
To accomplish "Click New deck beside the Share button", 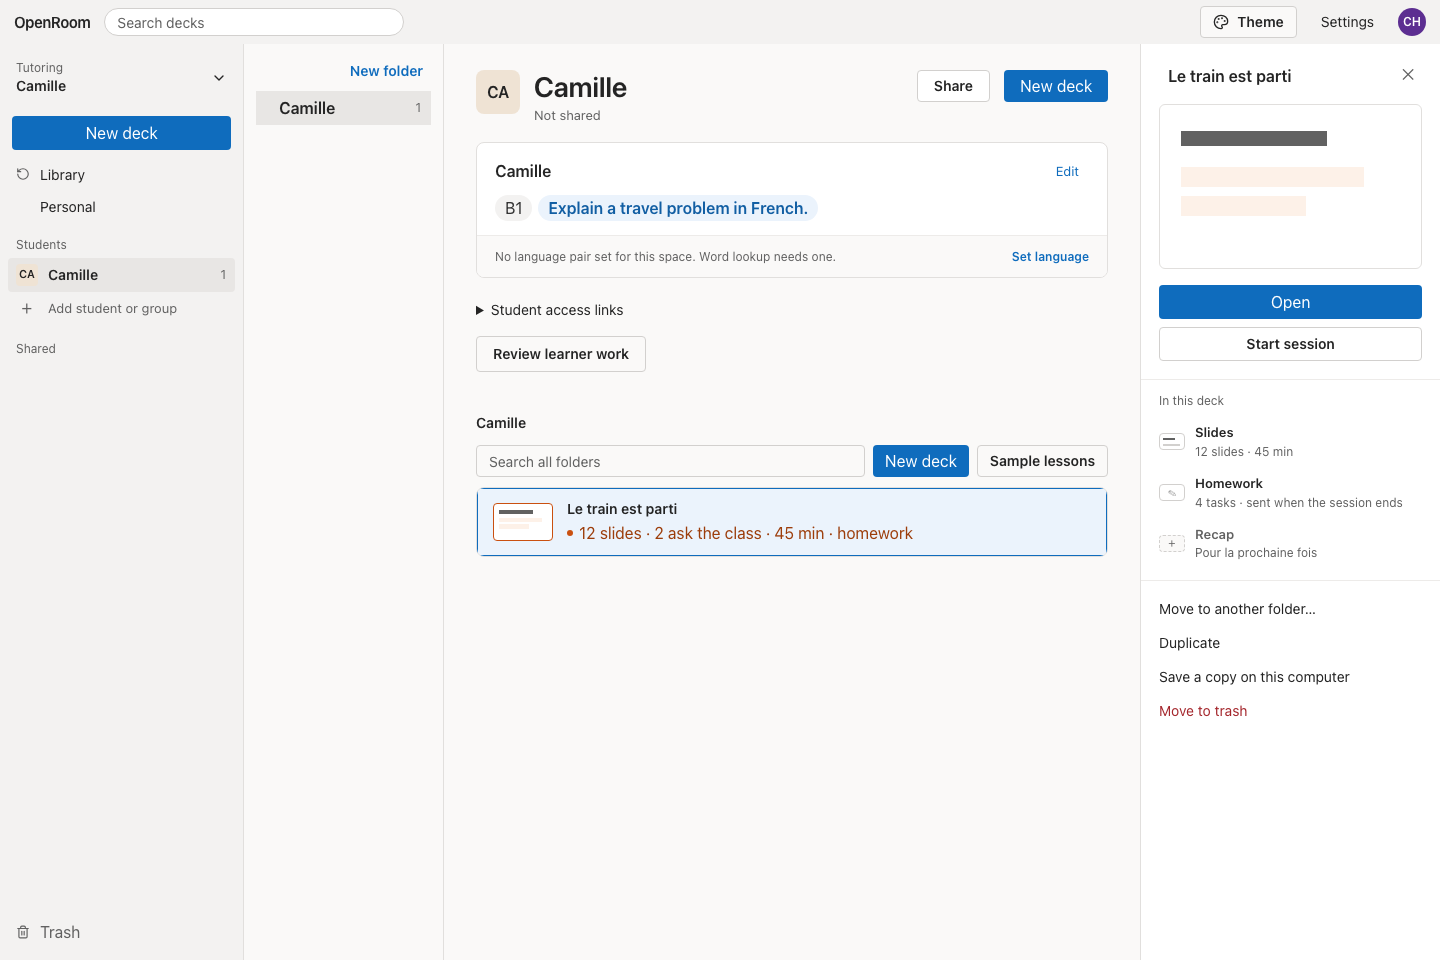I will pyautogui.click(x=1056, y=86).
